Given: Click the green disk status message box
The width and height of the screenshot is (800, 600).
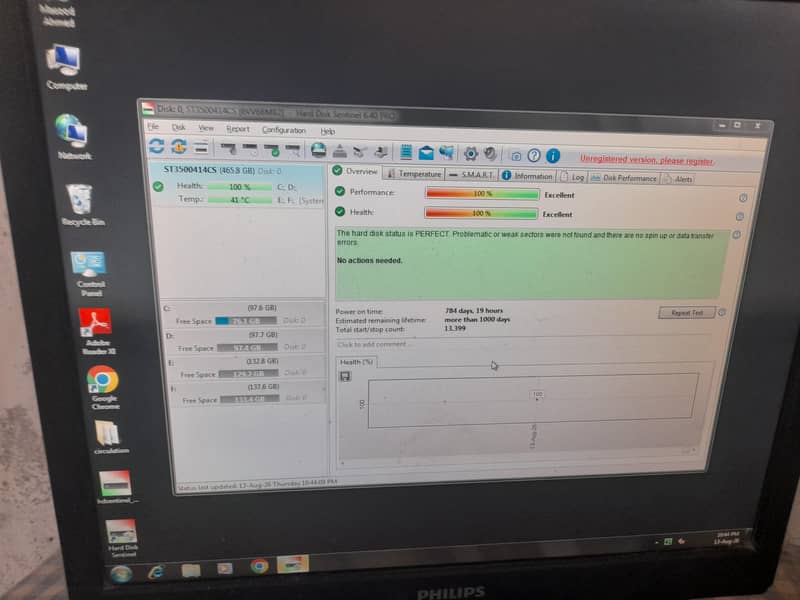Looking at the screenshot, I should click(531, 264).
